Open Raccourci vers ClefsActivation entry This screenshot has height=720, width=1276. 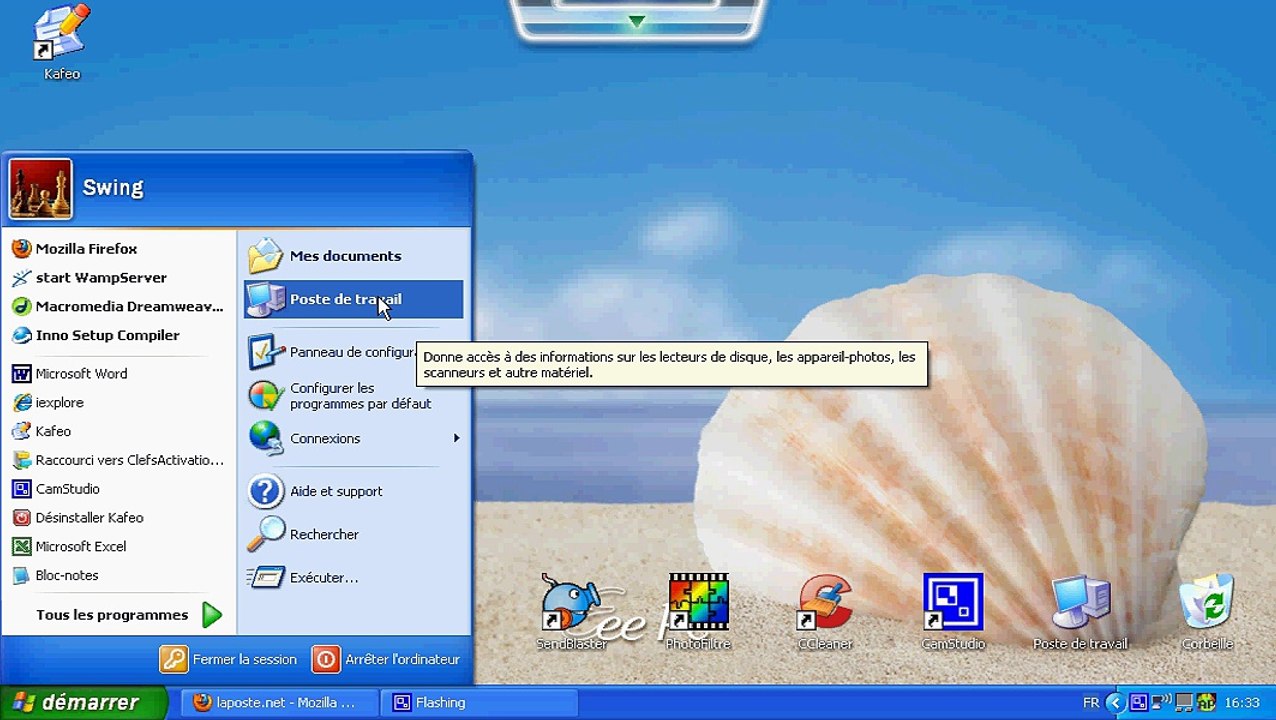pos(119,461)
